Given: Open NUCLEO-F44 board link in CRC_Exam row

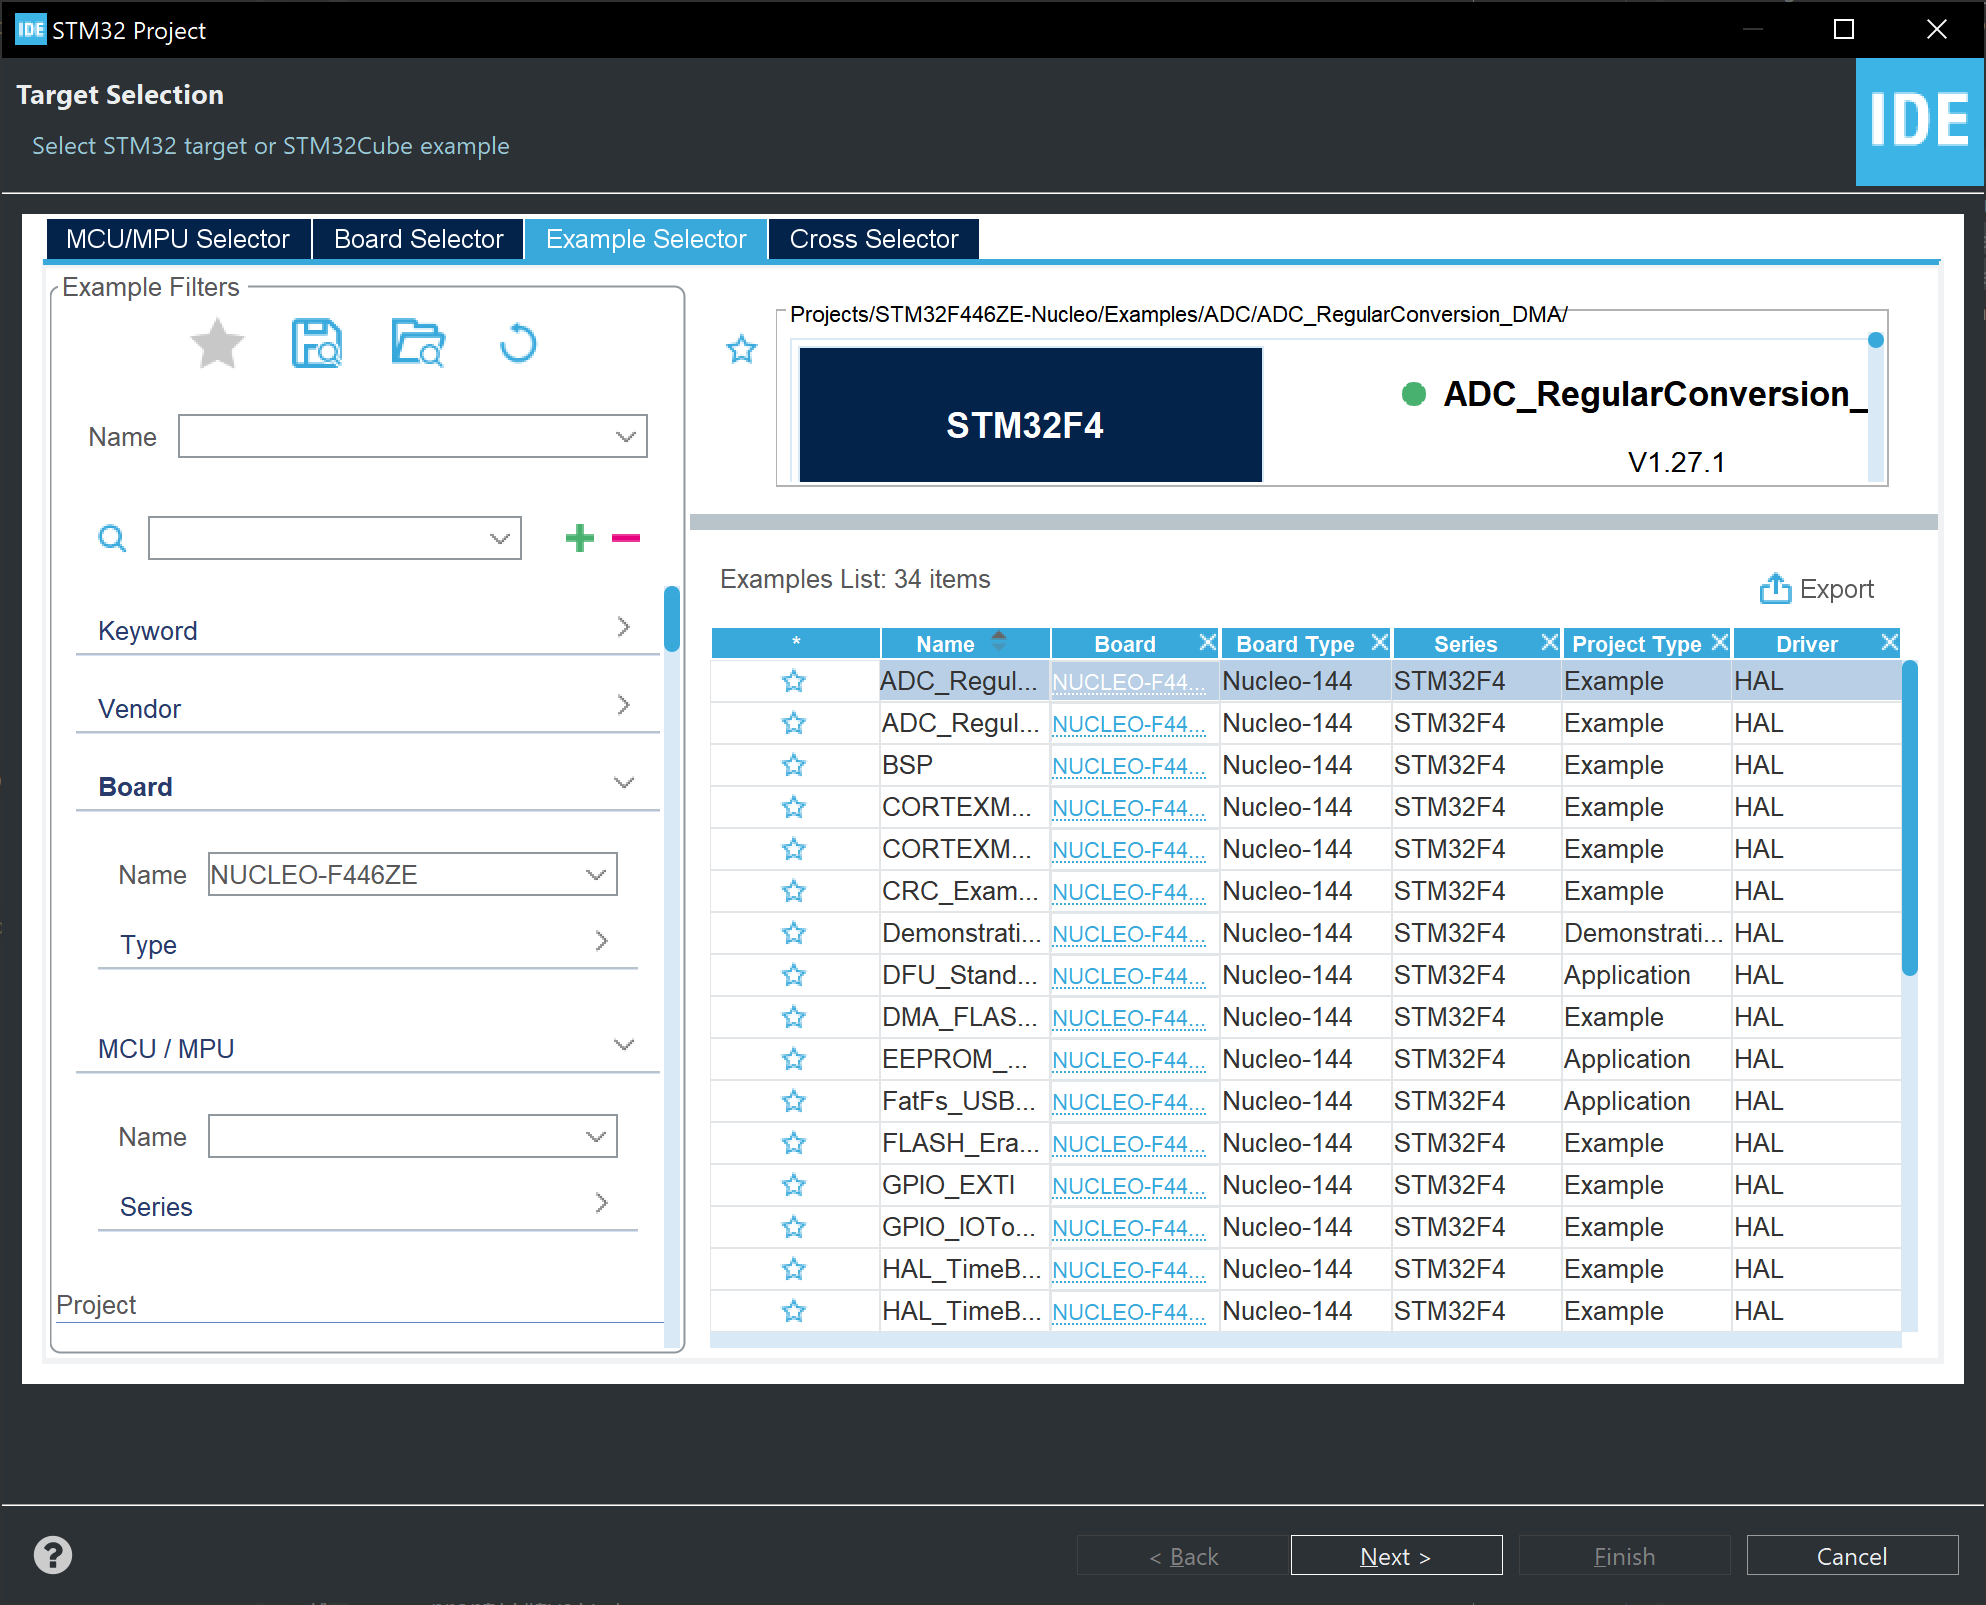Looking at the screenshot, I should click(1128, 892).
